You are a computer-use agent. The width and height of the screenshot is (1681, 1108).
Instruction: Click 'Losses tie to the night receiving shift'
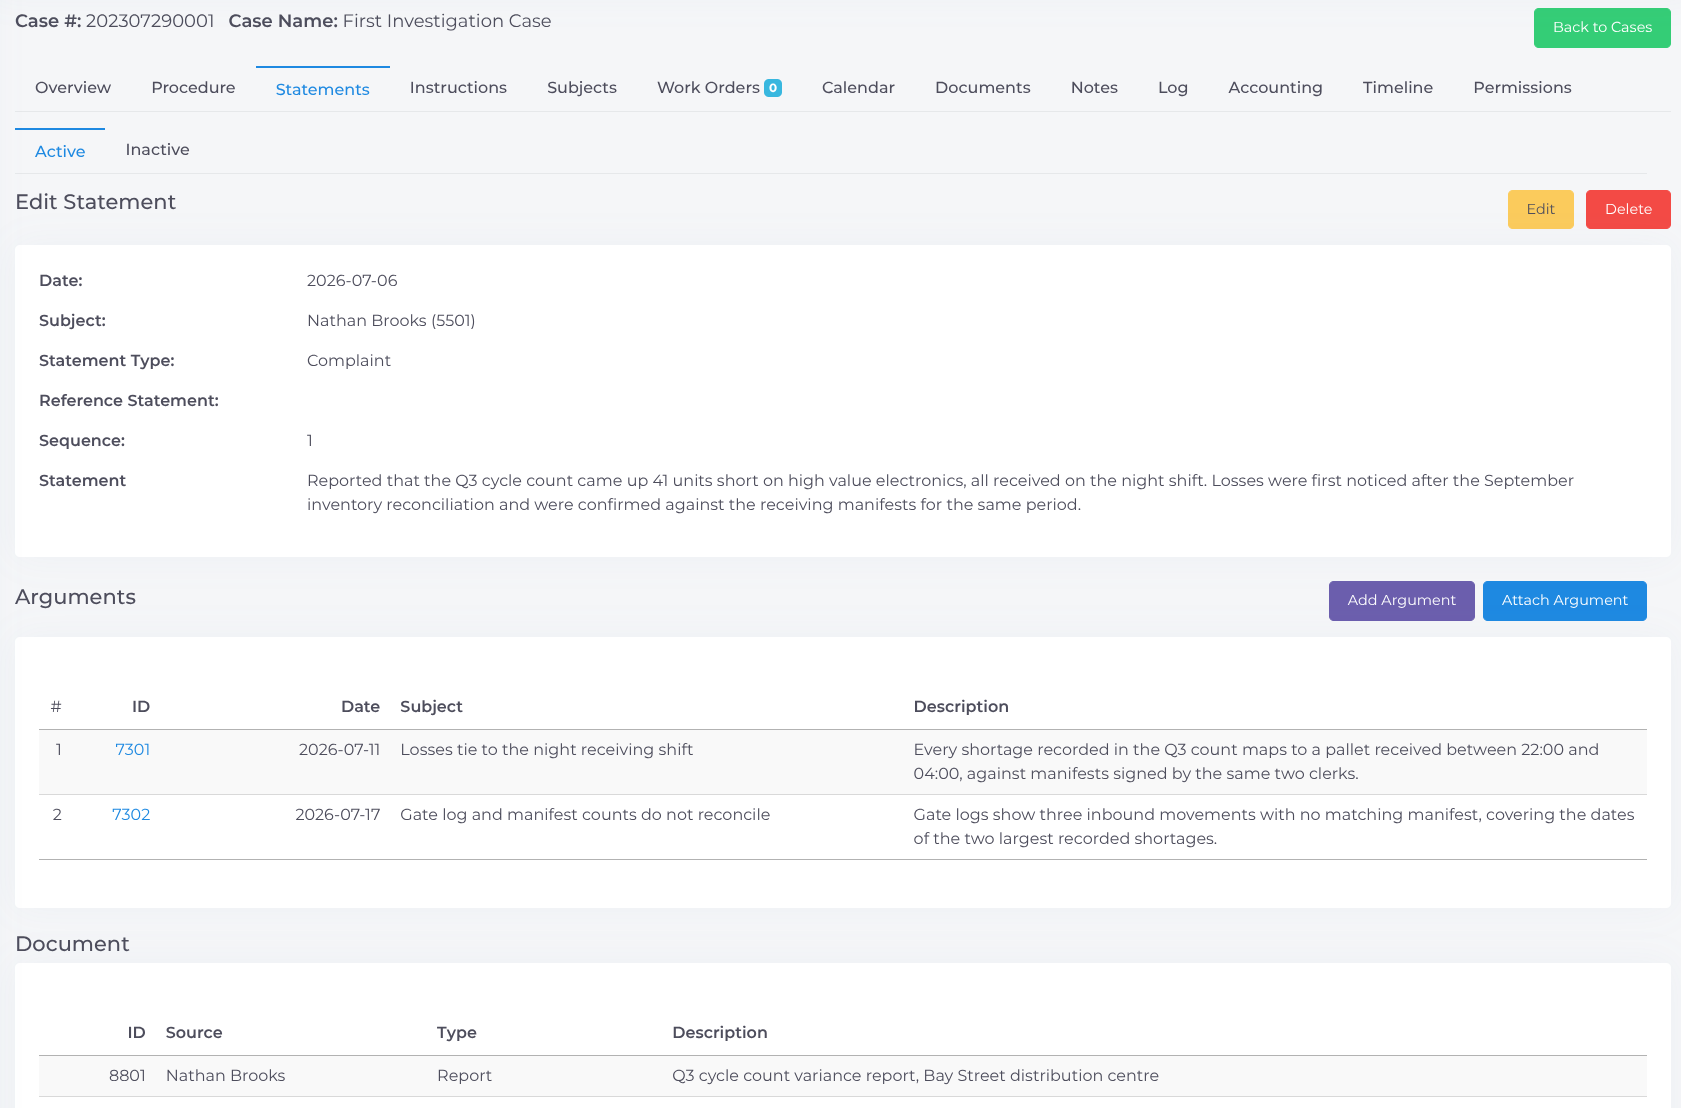tap(546, 750)
